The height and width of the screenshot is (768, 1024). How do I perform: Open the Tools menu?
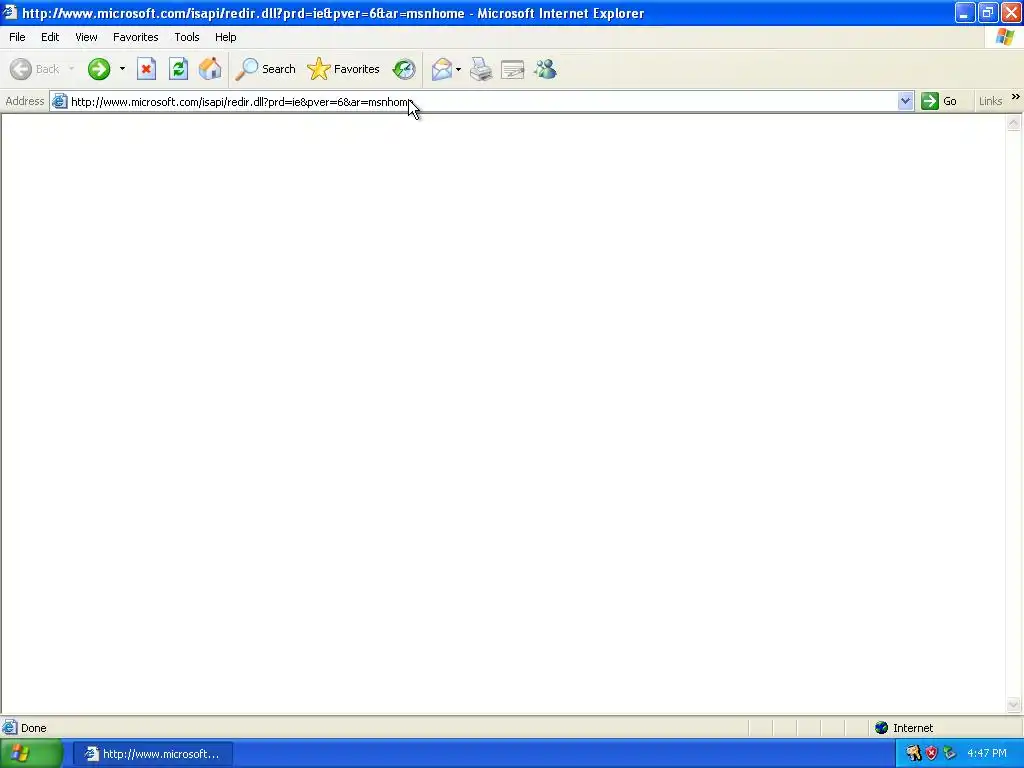click(187, 37)
